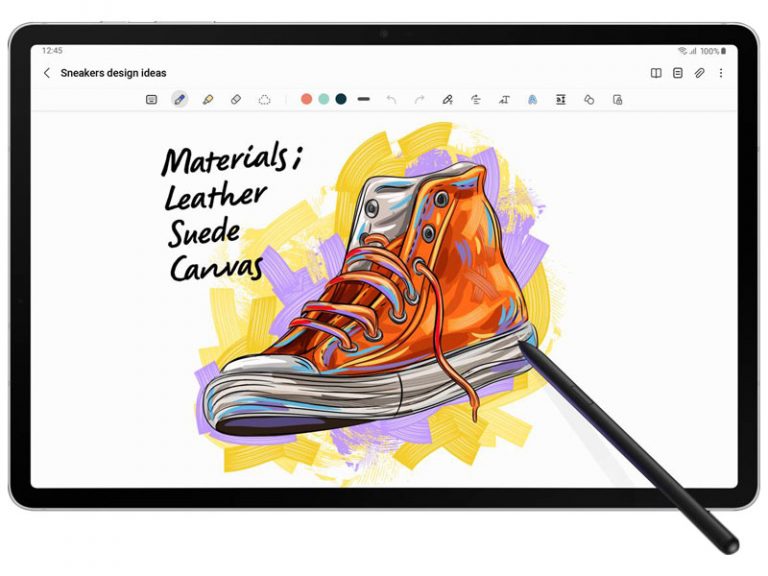Tap the straighten handwriting icon
768x576 pixels.
point(476,99)
